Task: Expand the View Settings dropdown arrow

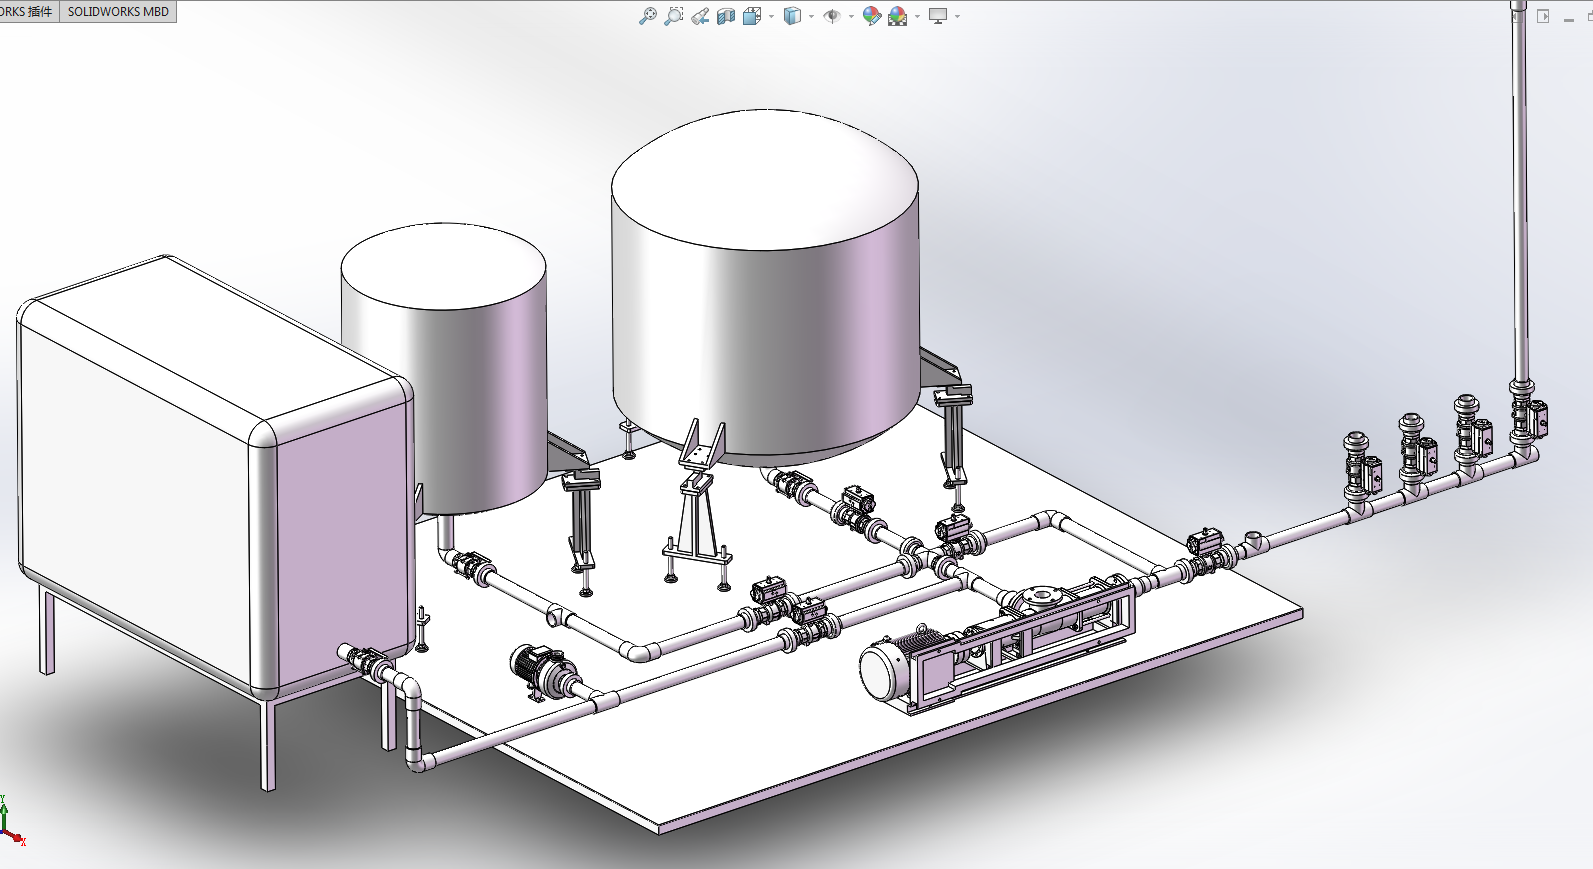Action: (x=958, y=16)
